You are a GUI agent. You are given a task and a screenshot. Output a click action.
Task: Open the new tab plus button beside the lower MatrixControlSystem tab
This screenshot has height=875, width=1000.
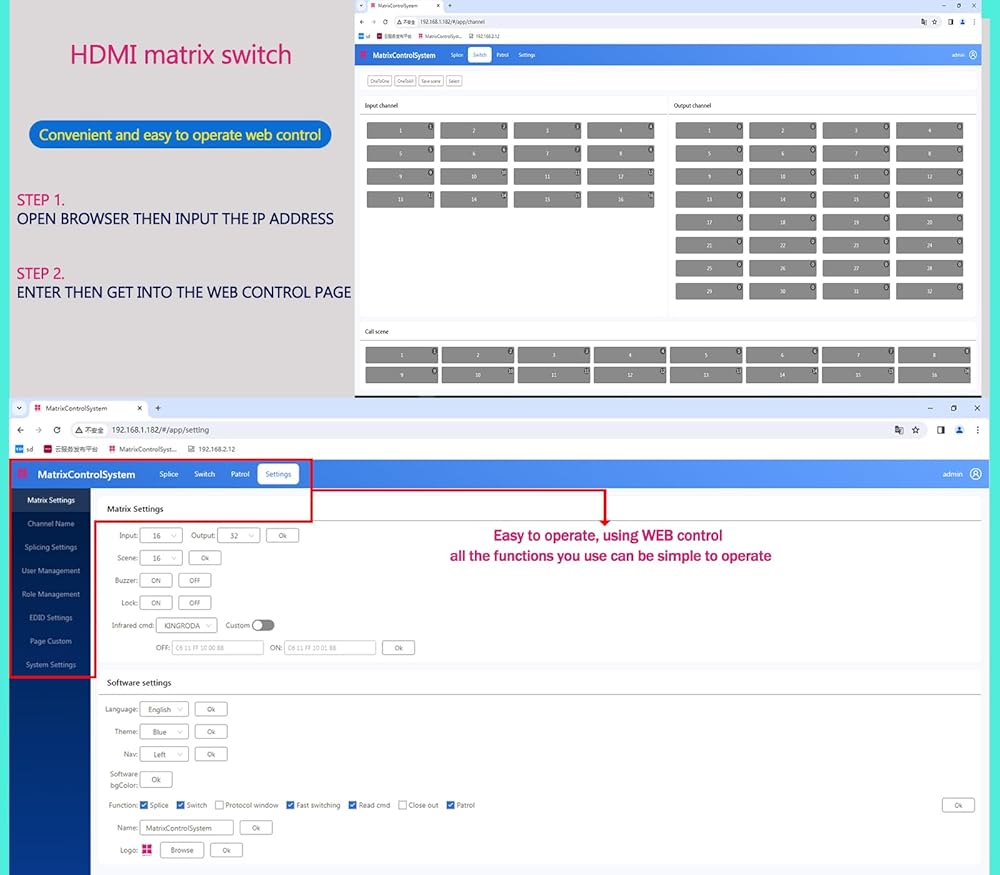[x=157, y=408]
